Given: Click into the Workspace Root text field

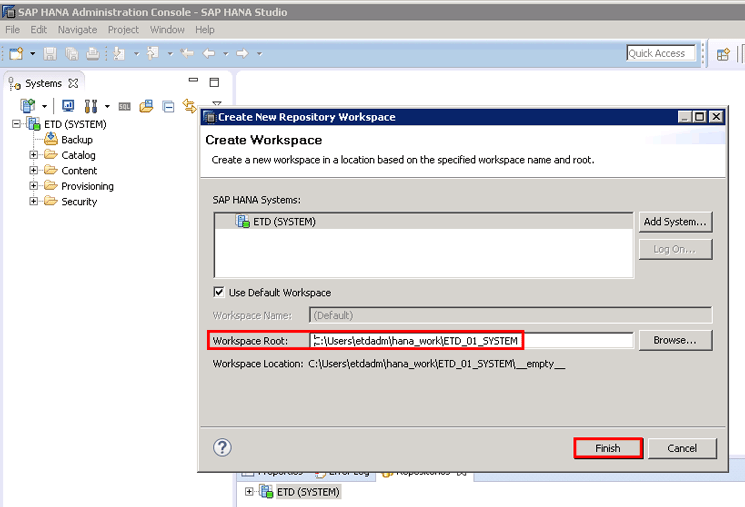Looking at the screenshot, I should [x=470, y=341].
